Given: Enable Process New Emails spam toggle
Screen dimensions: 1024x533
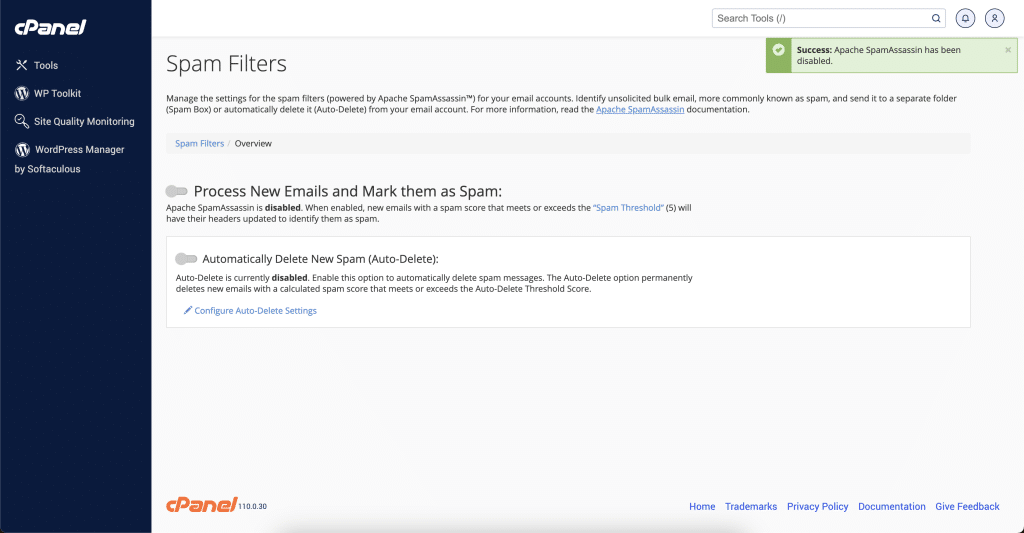Looking at the screenshot, I should point(176,191).
